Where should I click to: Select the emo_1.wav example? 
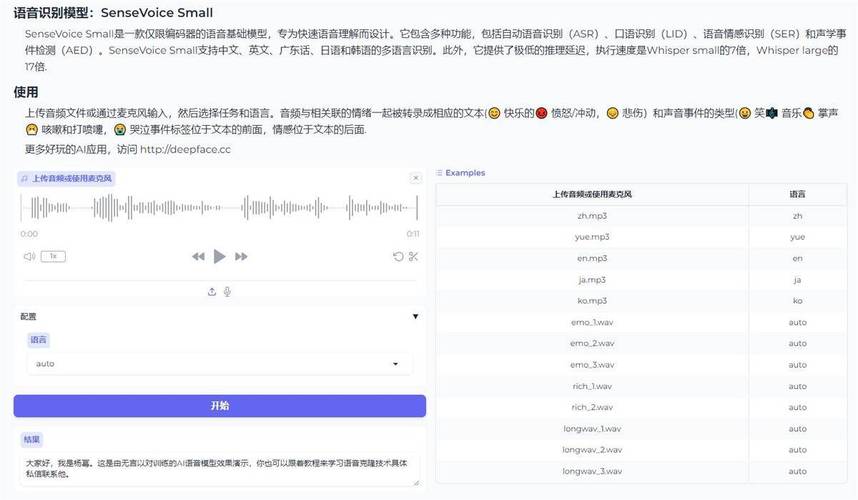click(x=592, y=322)
